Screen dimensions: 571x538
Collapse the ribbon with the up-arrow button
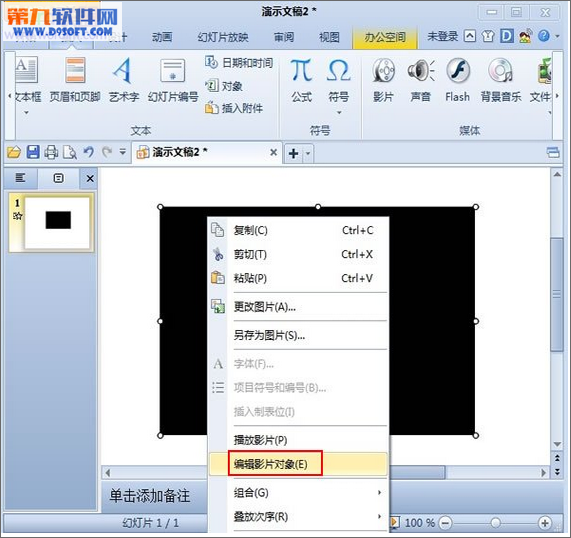click(470, 36)
